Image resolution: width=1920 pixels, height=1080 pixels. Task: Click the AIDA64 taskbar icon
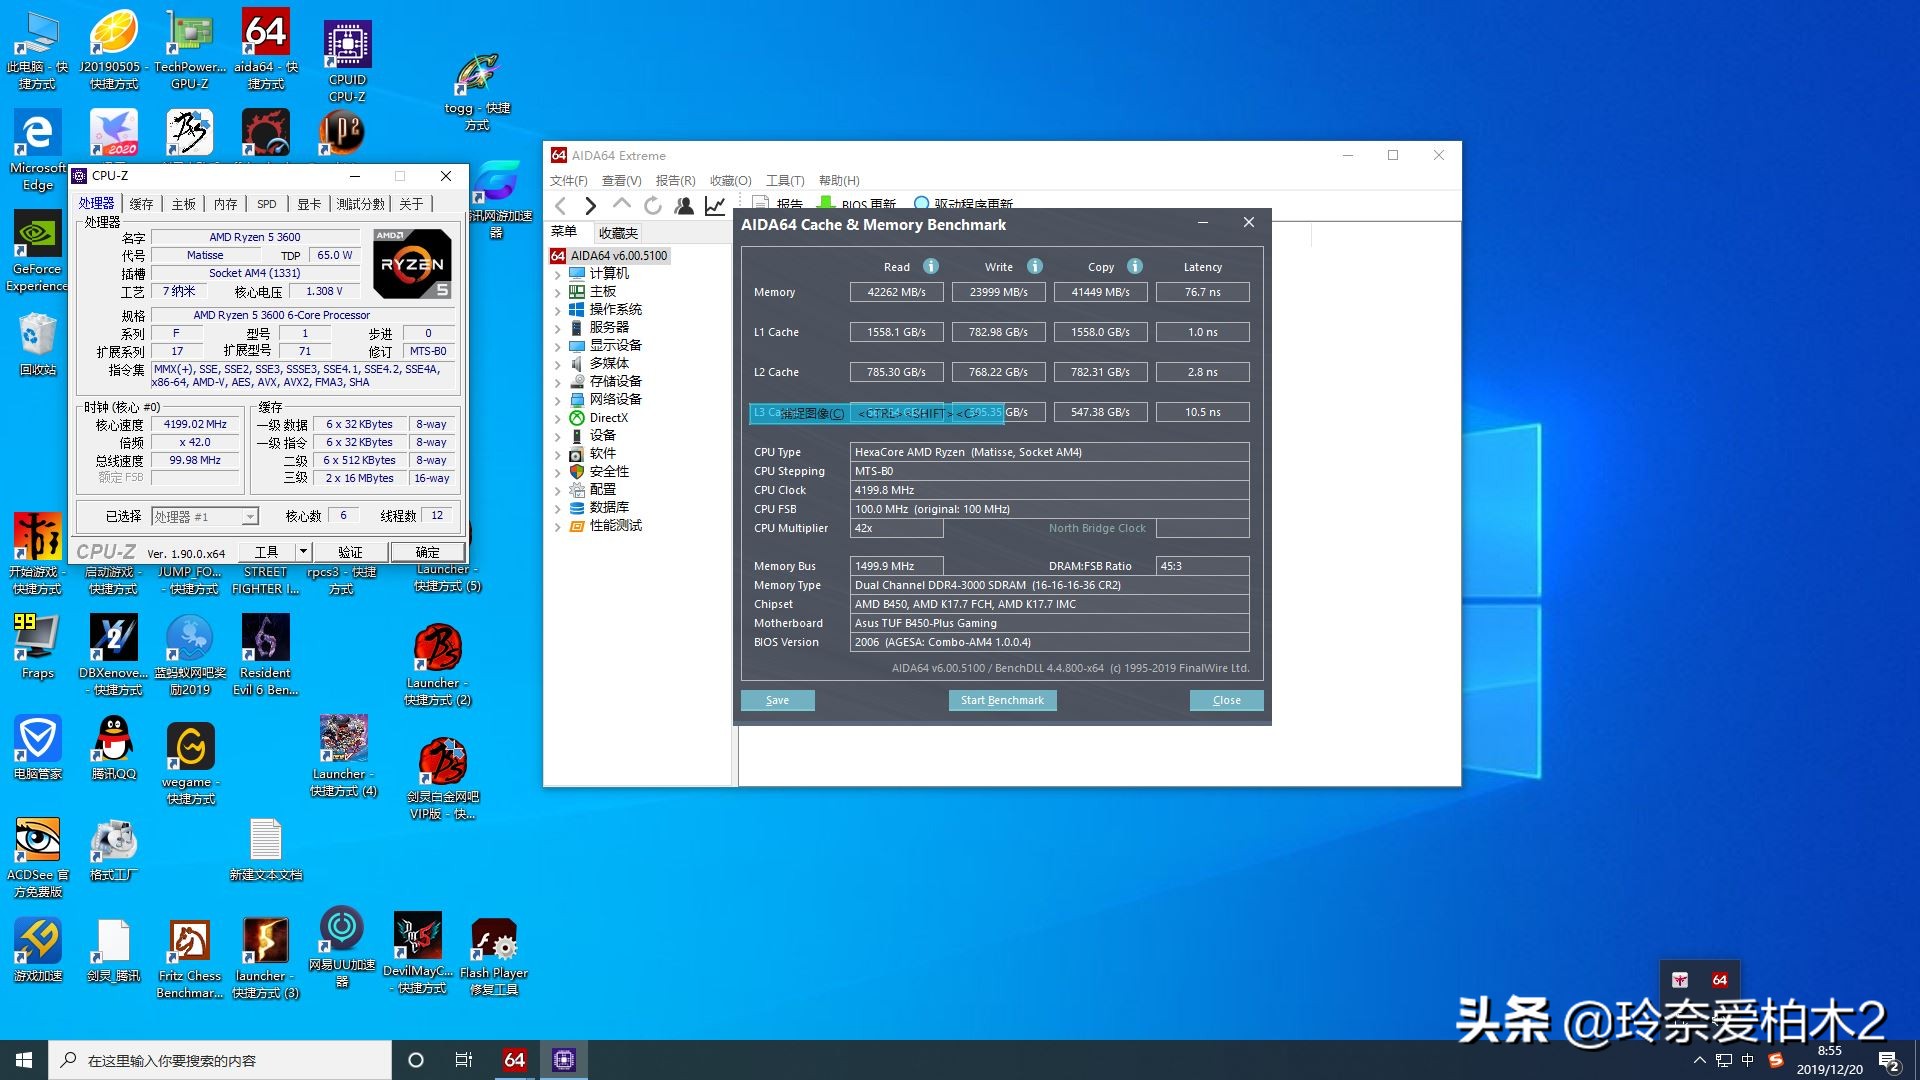(x=514, y=1060)
